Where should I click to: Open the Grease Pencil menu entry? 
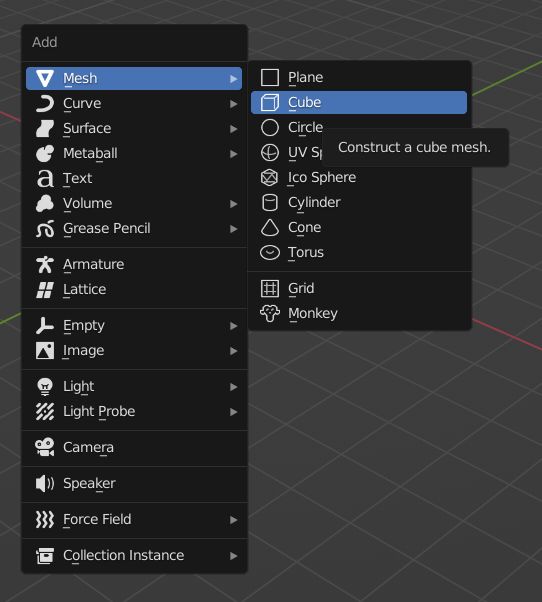134,228
